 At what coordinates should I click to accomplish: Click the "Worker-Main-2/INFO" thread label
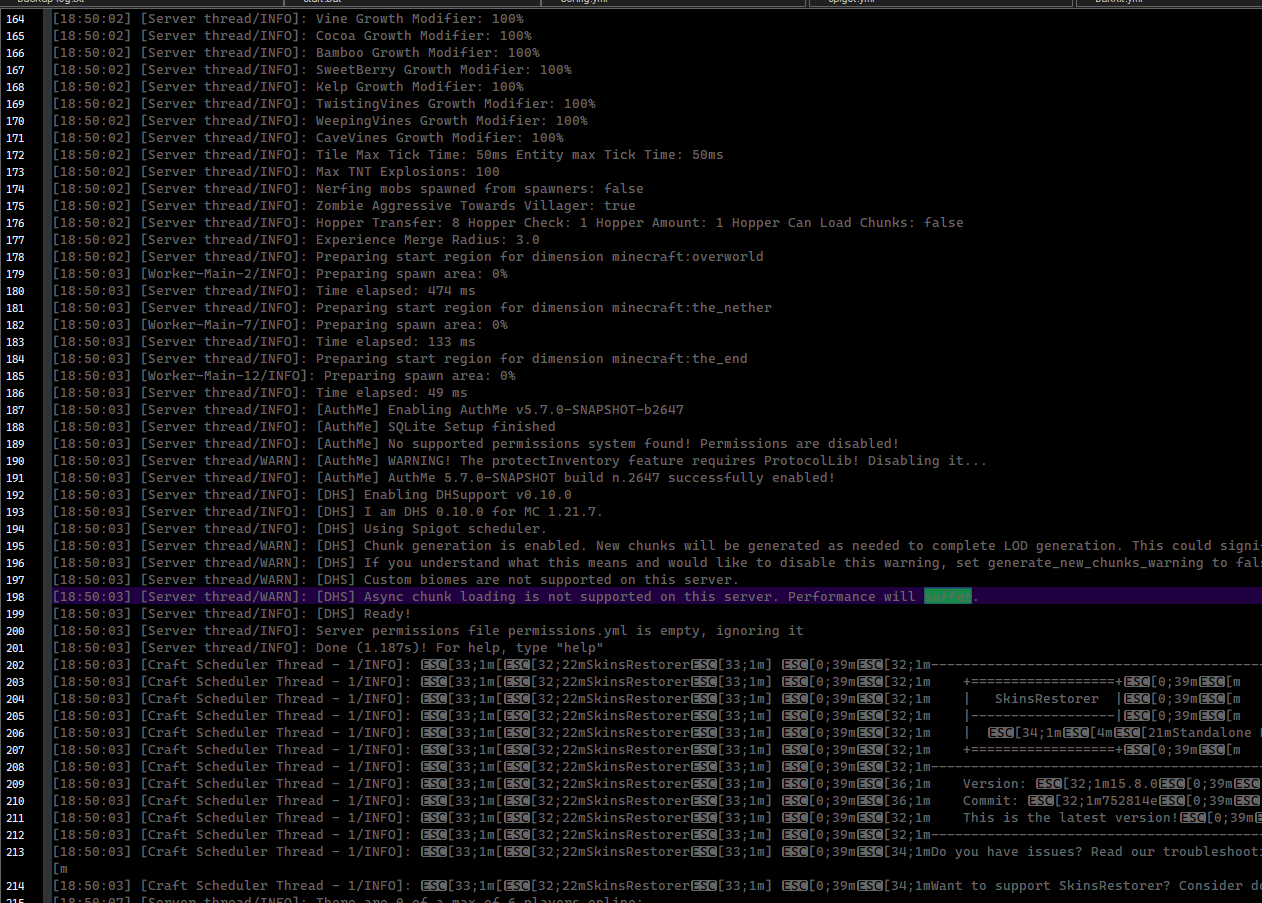coord(220,274)
